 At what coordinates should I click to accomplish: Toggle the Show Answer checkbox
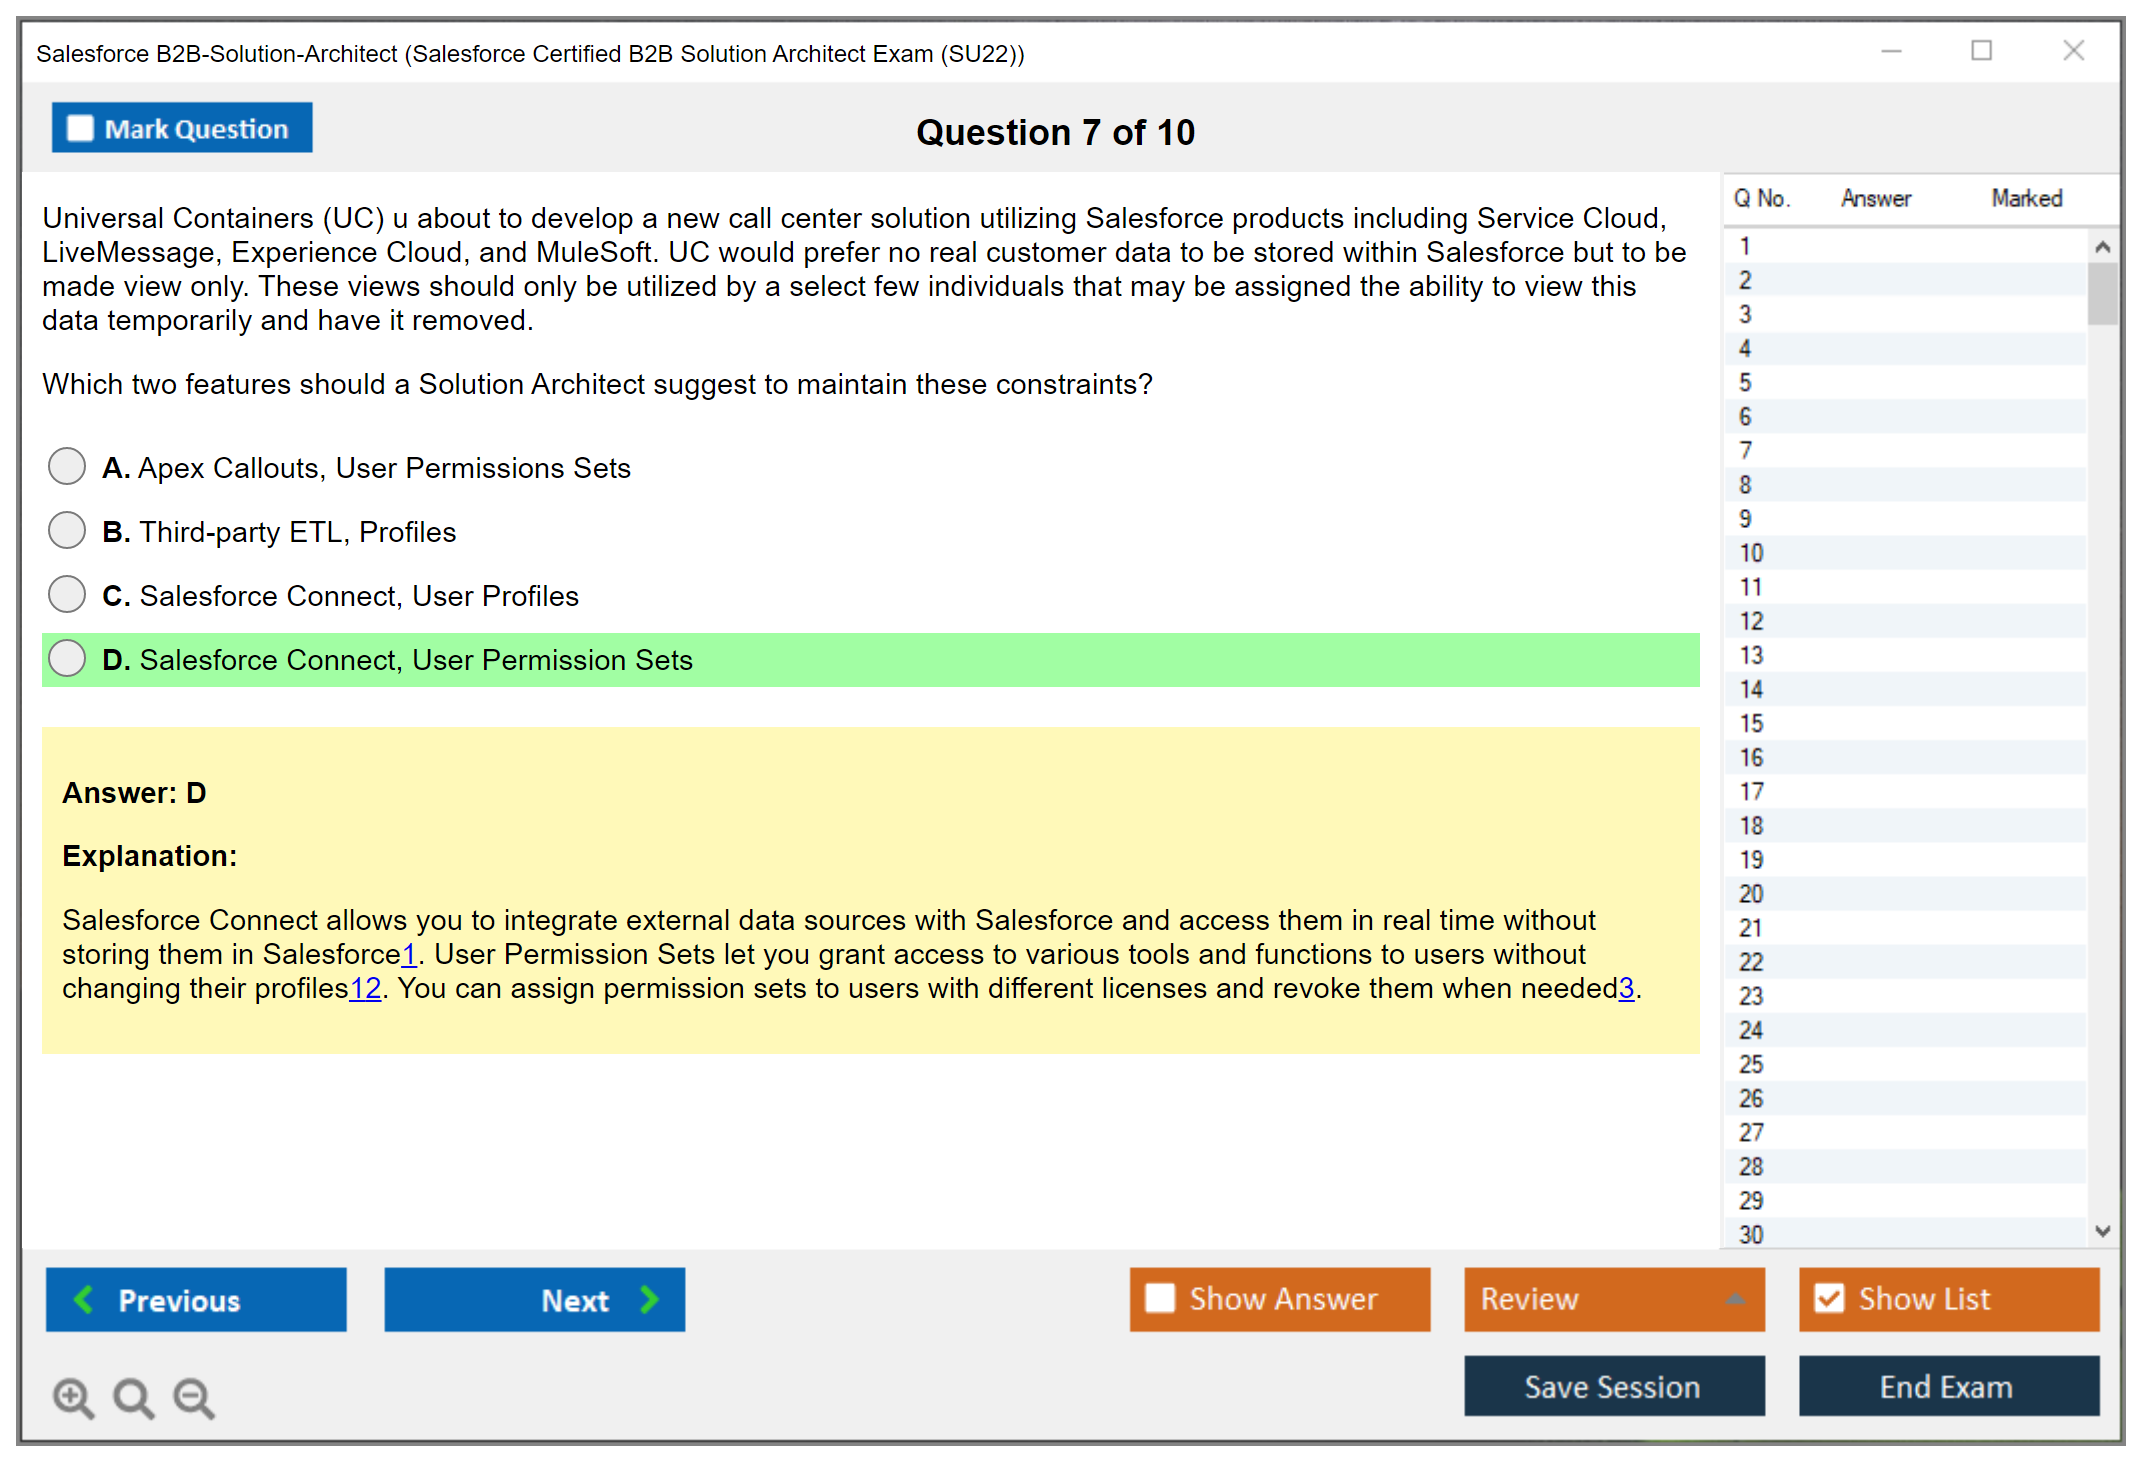1160,1298
